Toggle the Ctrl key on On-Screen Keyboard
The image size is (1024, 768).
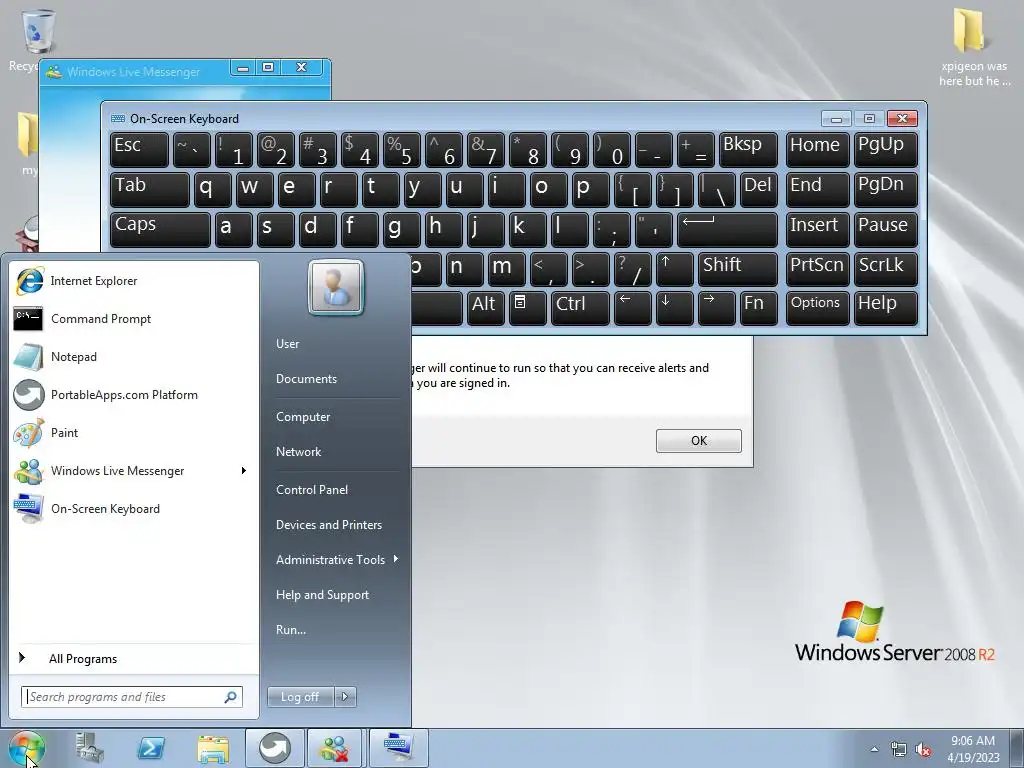point(581,309)
